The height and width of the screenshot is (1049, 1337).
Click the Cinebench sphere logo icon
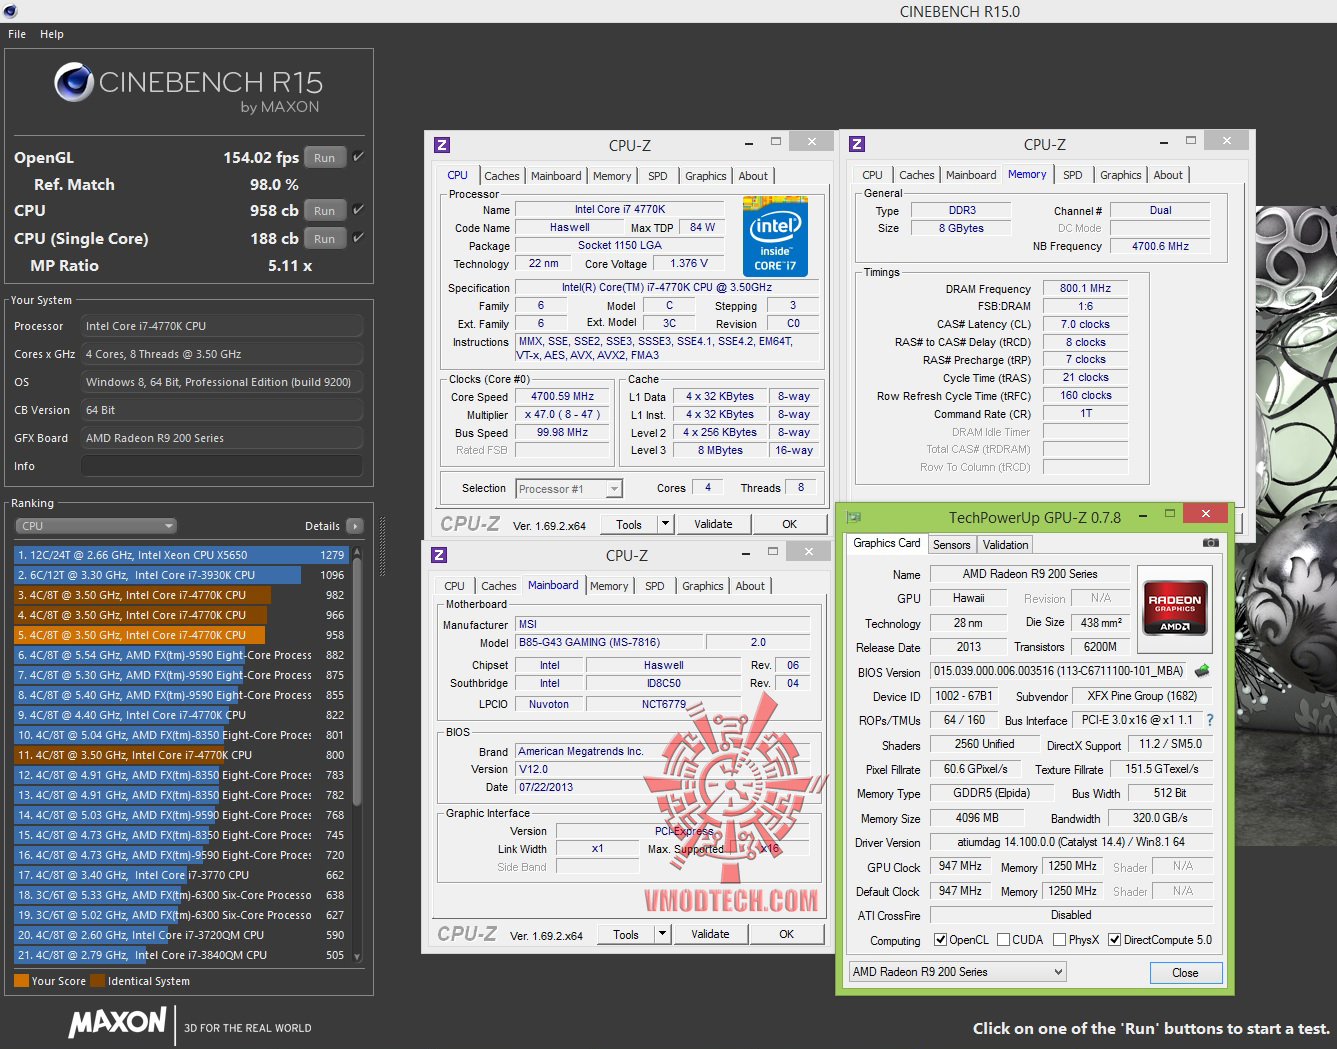74,83
